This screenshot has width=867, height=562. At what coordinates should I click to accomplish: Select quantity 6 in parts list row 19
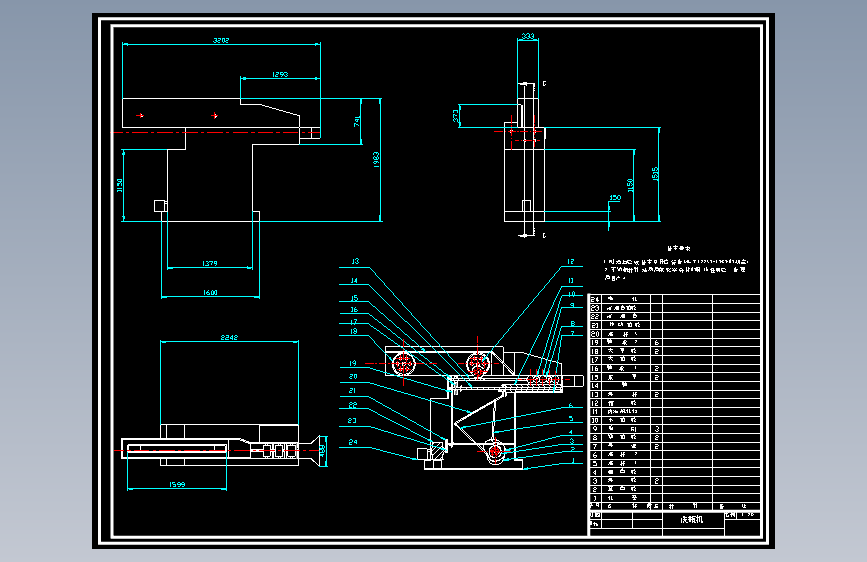point(656,342)
